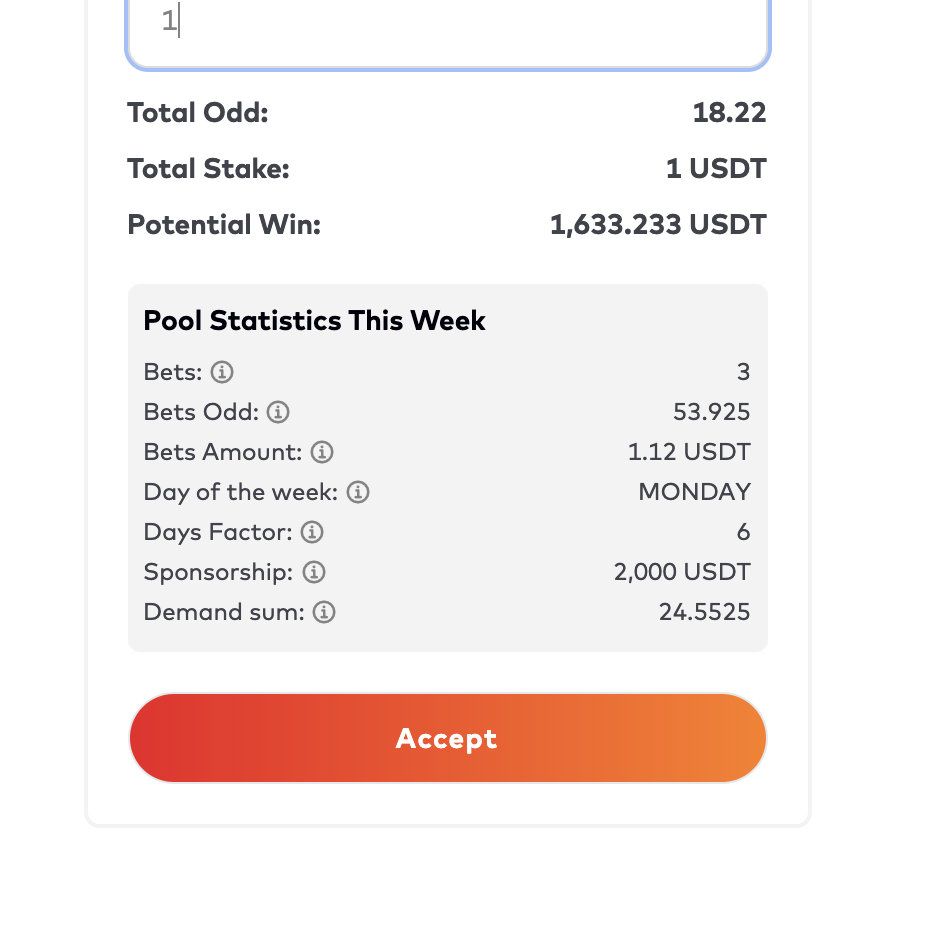Click the Bets Odd value 53.925
This screenshot has width=932, height=936.
(711, 412)
